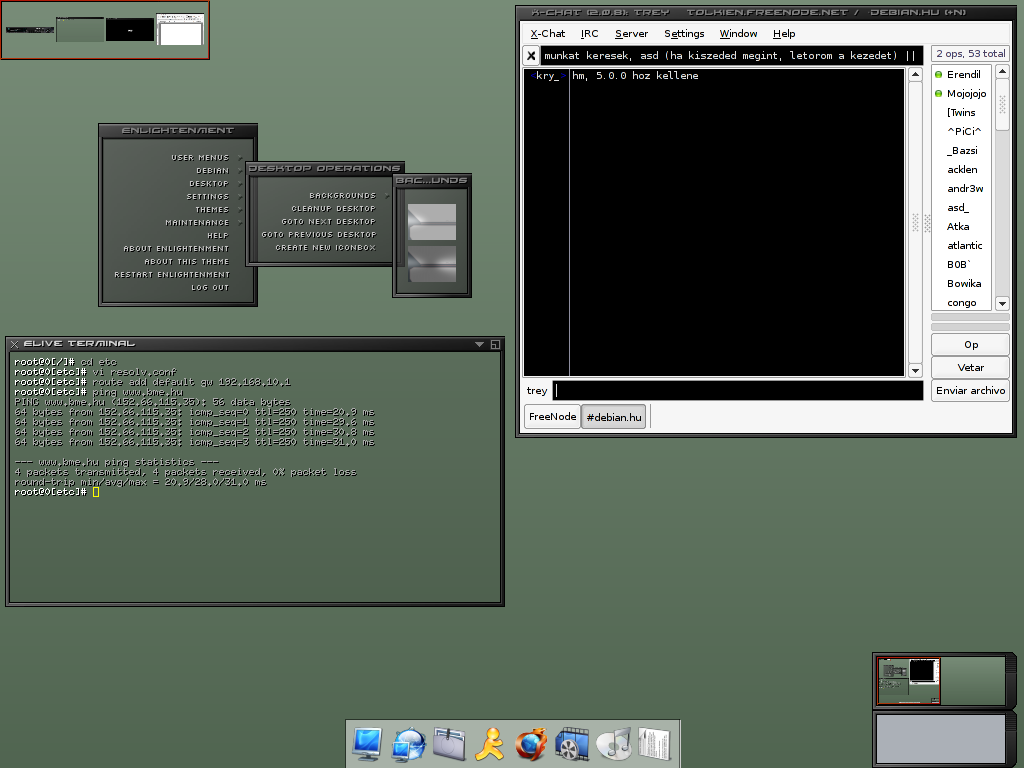Click user list scroll up arrow
Viewport: 1024px width, 768px height.
pyautogui.click(x=1002, y=71)
